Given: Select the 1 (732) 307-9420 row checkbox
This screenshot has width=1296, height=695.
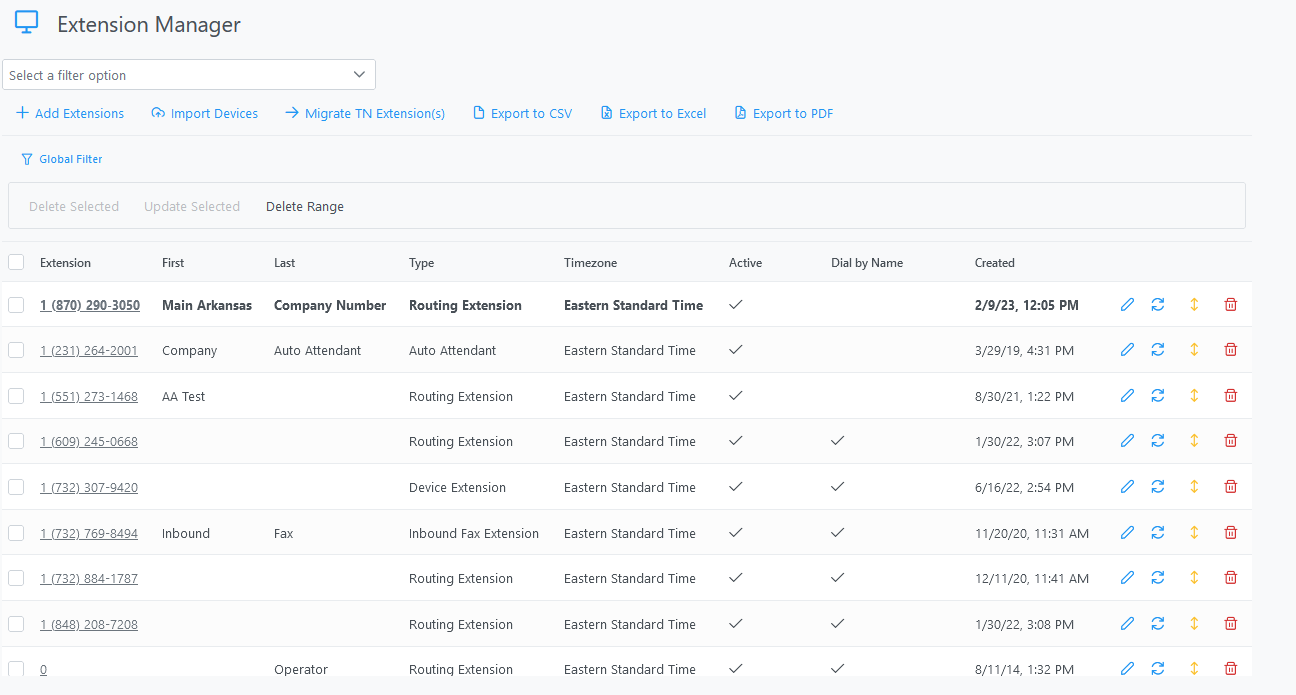Looking at the screenshot, I should [16, 487].
